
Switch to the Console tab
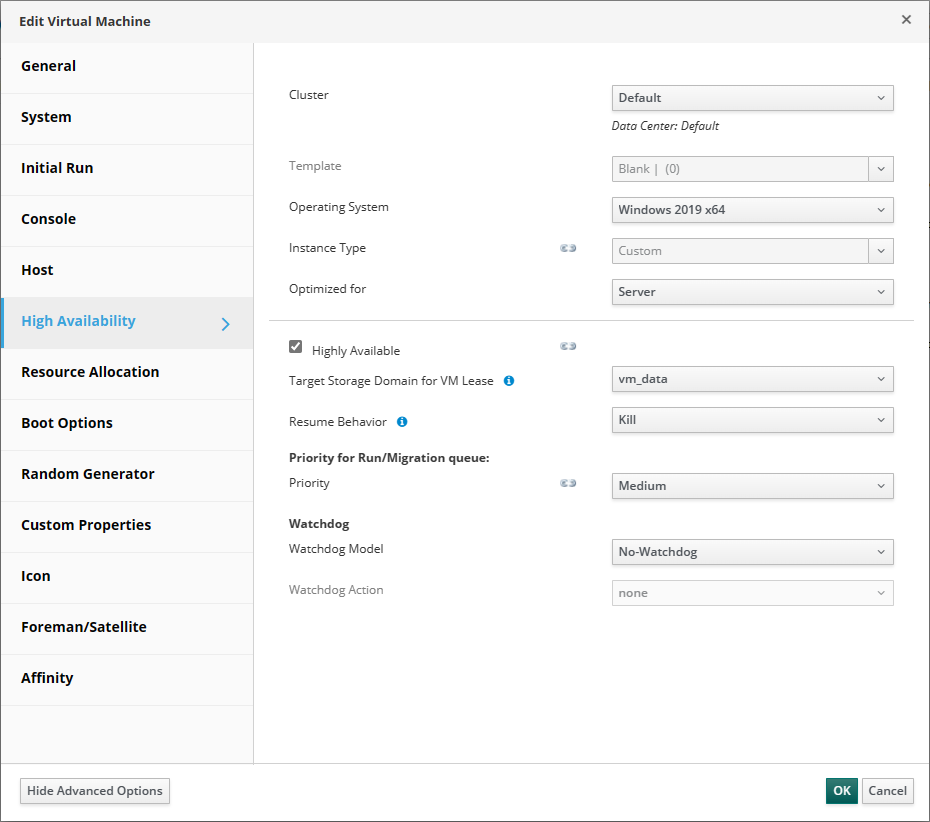(x=127, y=220)
